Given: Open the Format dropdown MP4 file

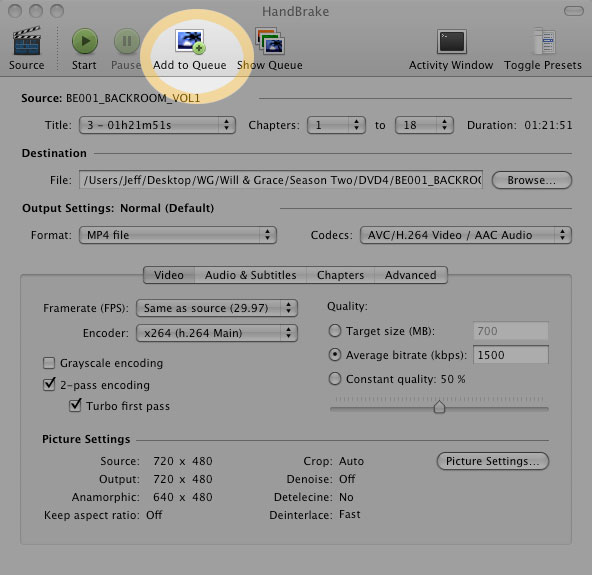Looking at the screenshot, I should pyautogui.click(x=178, y=235).
